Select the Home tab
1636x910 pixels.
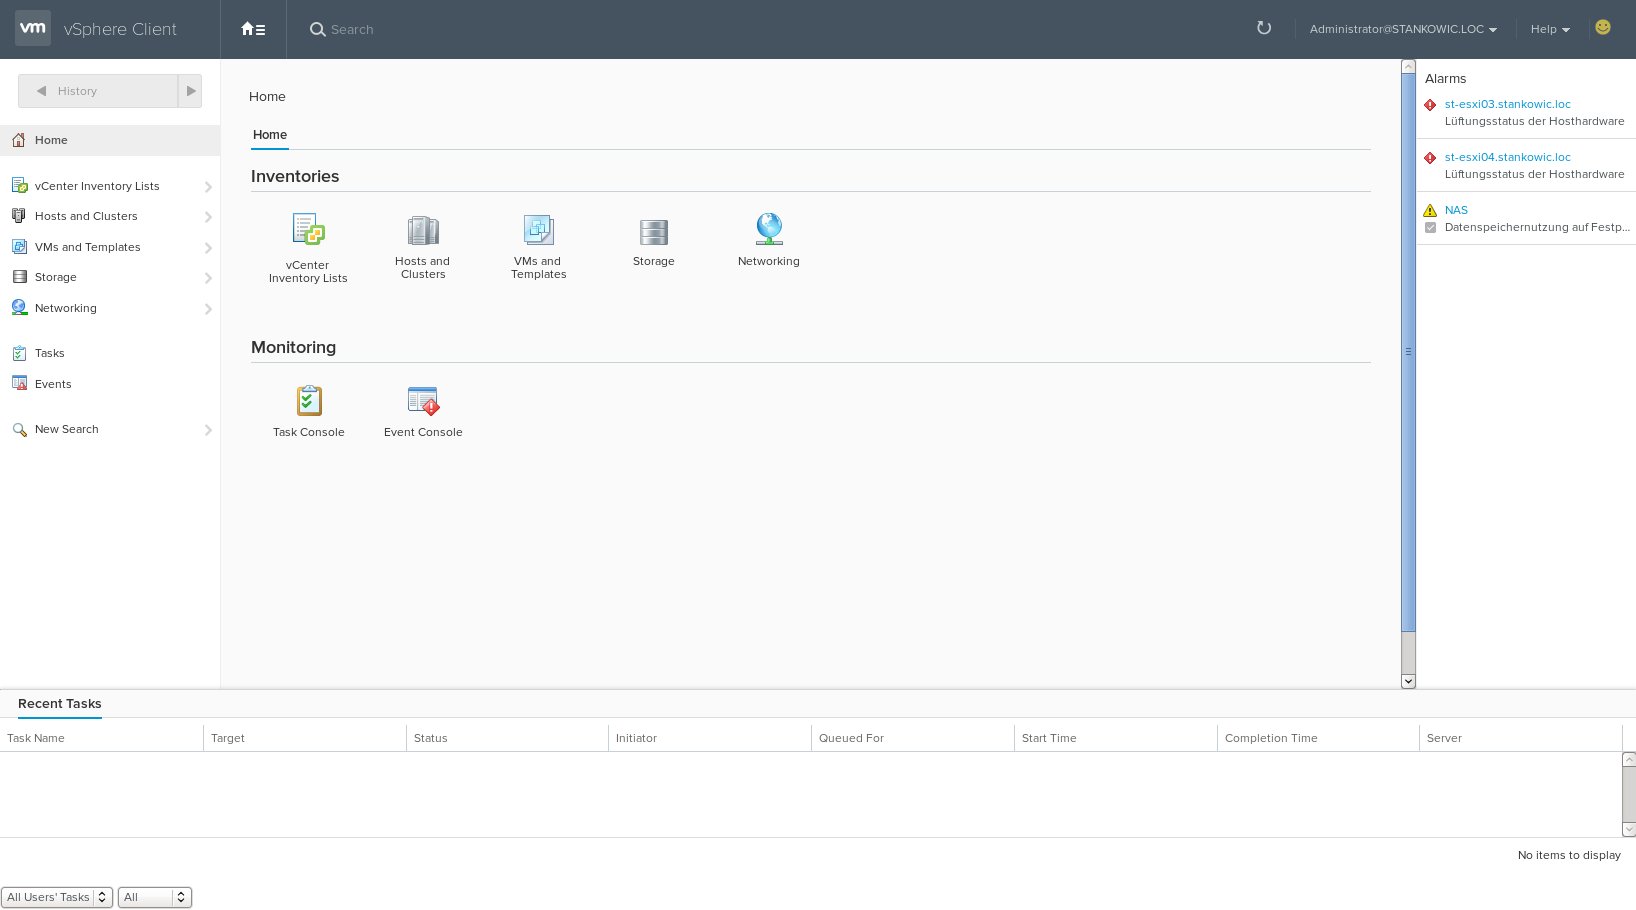[x=270, y=135]
